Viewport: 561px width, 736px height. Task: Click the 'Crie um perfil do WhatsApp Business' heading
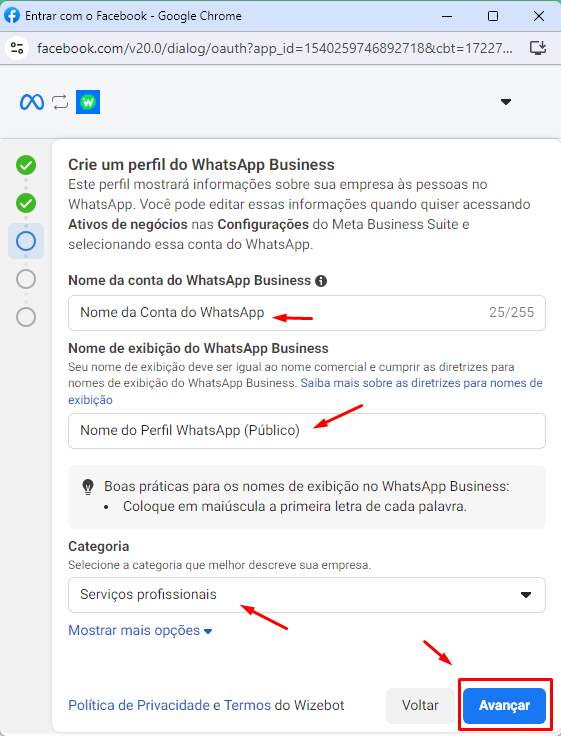coord(201,165)
